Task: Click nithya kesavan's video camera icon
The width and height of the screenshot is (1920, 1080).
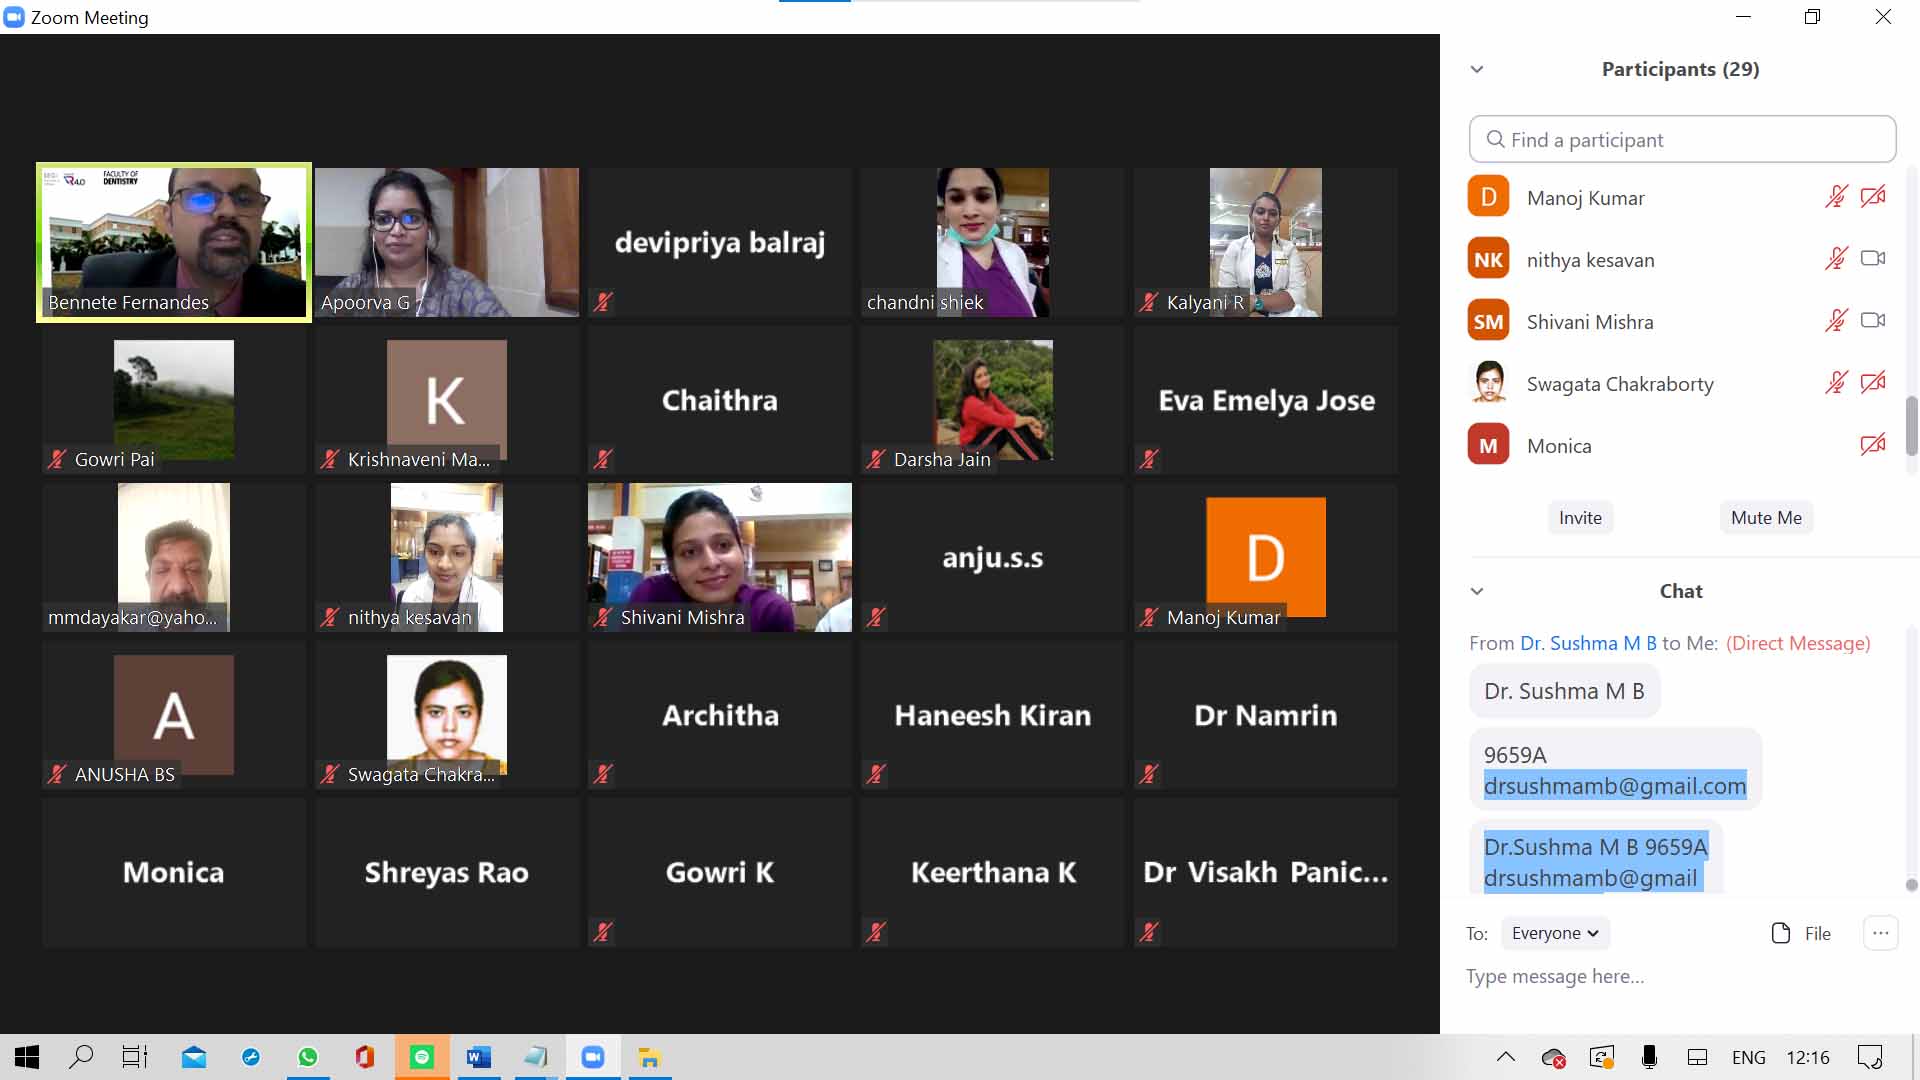Action: (1873, 259)
